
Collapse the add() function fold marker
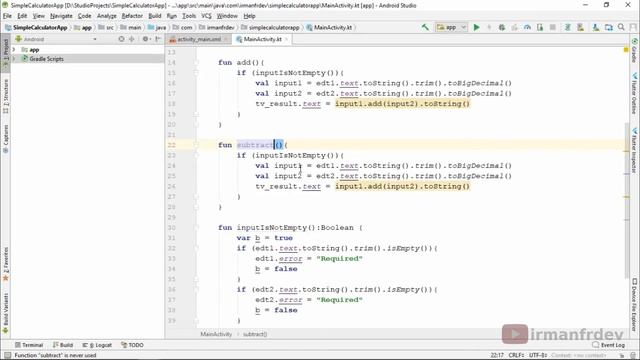pyautogui.click(x=196, y=62)
